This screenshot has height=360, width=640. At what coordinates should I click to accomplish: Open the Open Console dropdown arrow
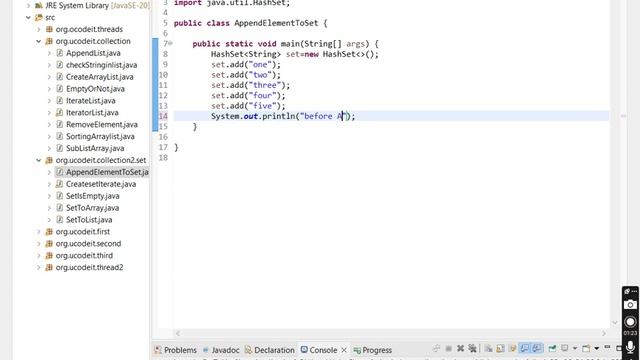coord(597,349)
